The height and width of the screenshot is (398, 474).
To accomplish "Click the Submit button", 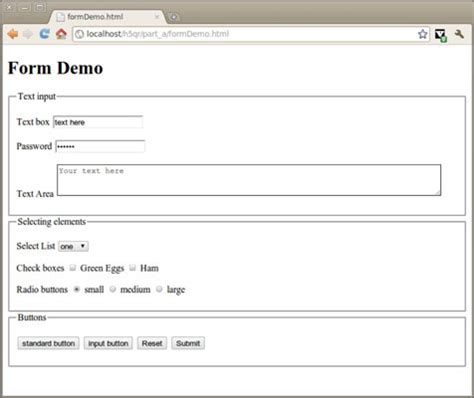I will pos(188,343).
